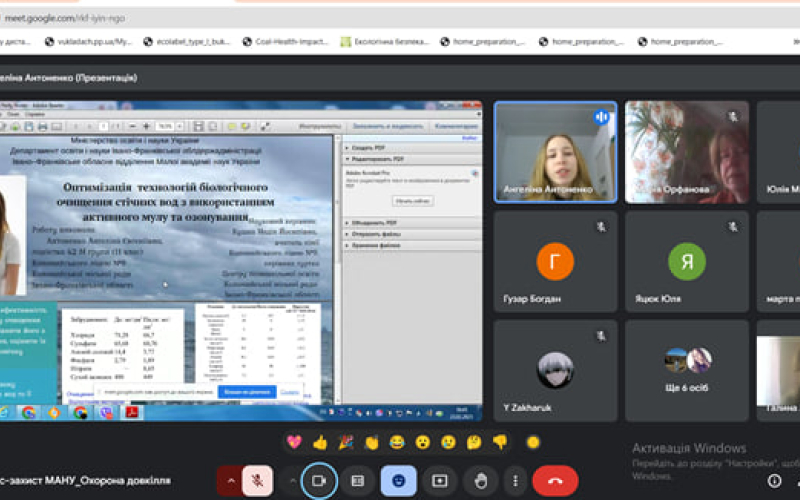Expand the Хранение файлов panel

coord(411,245)
